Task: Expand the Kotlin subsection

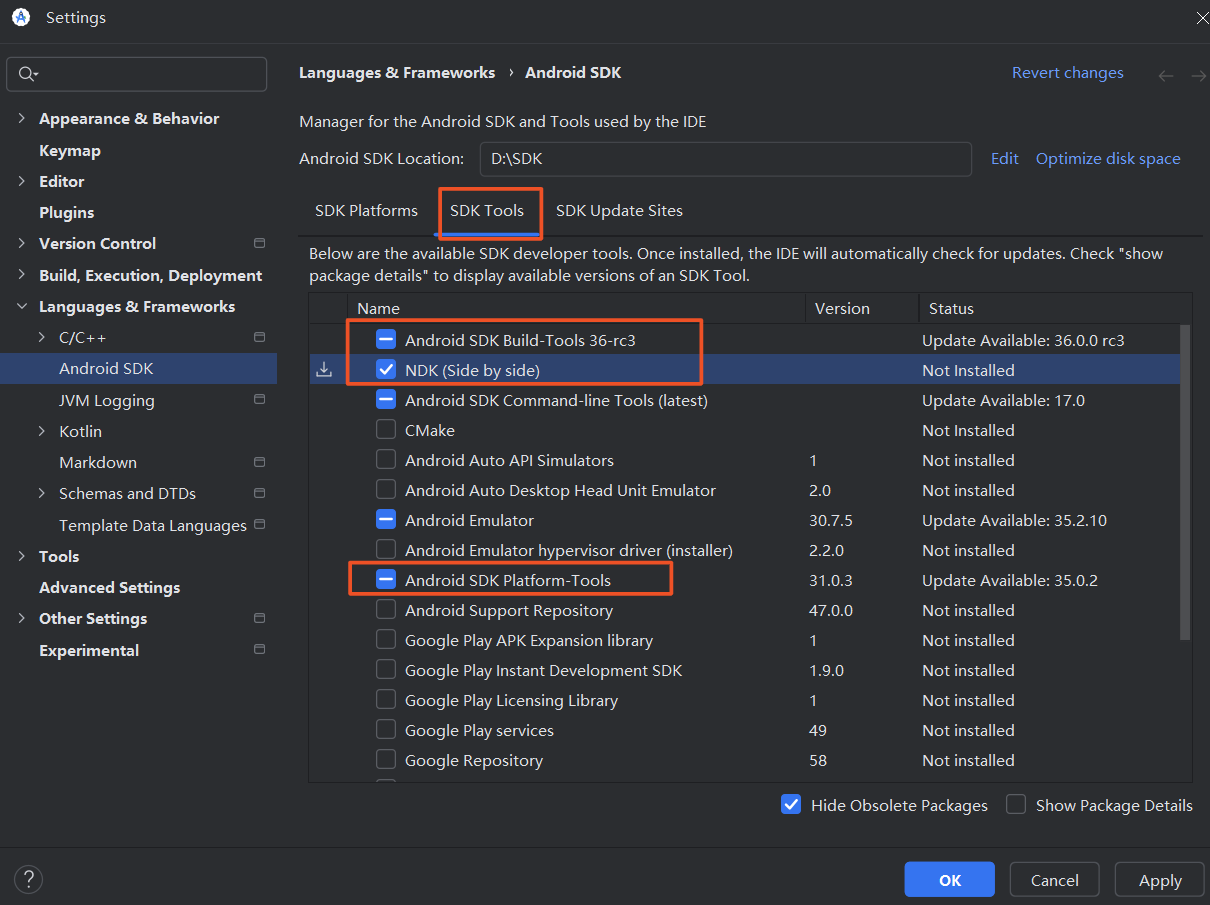Action: [42, 431]
